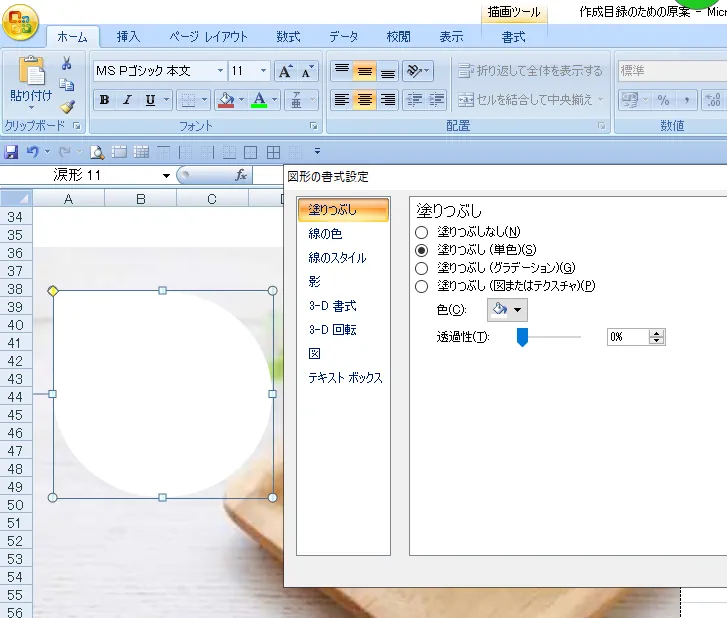The image size is (727, 618).
Task: Select 塗りつぶし (図またはテクスチャ) radio option
Action: (421, 286)
